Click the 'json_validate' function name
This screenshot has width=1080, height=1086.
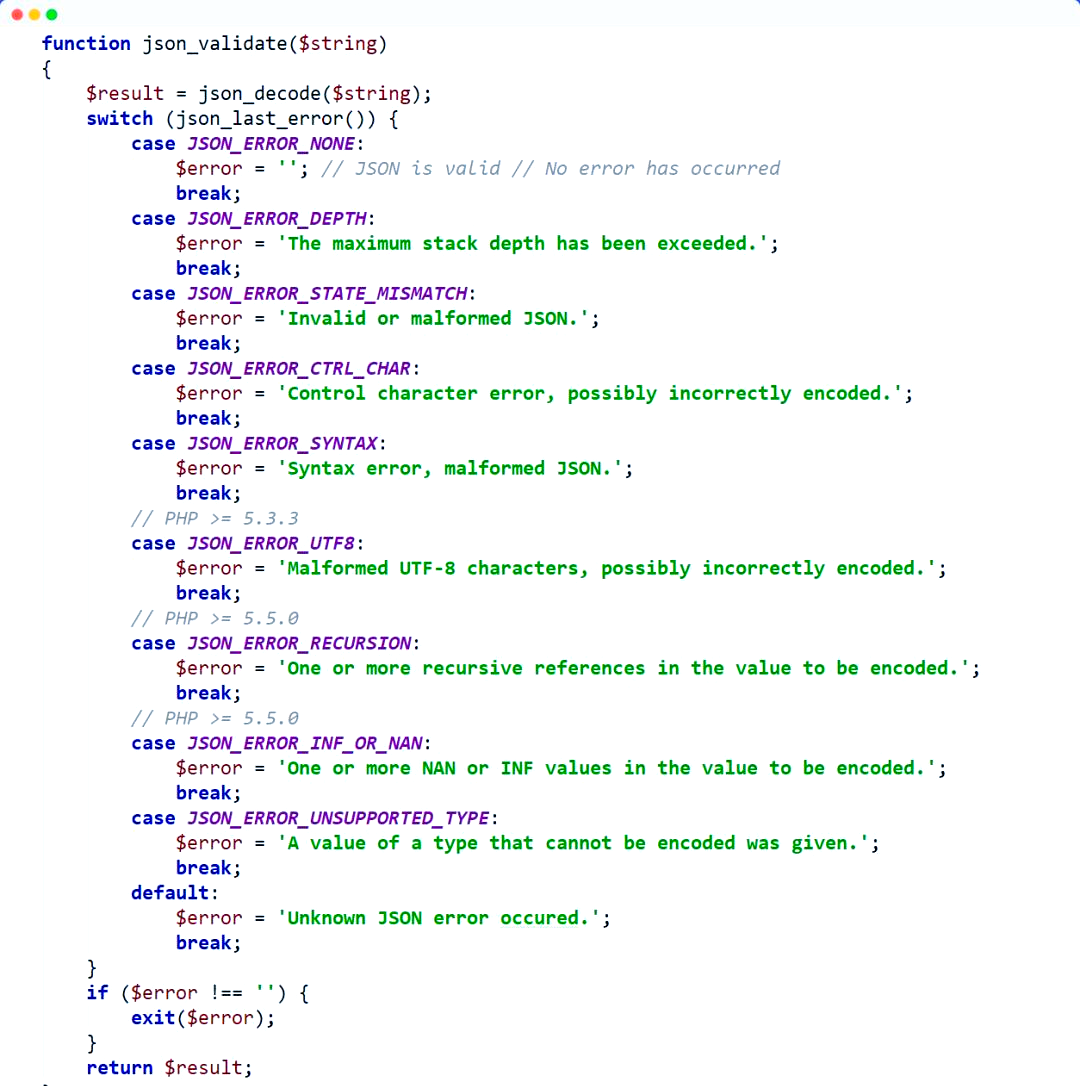(215, 44)
